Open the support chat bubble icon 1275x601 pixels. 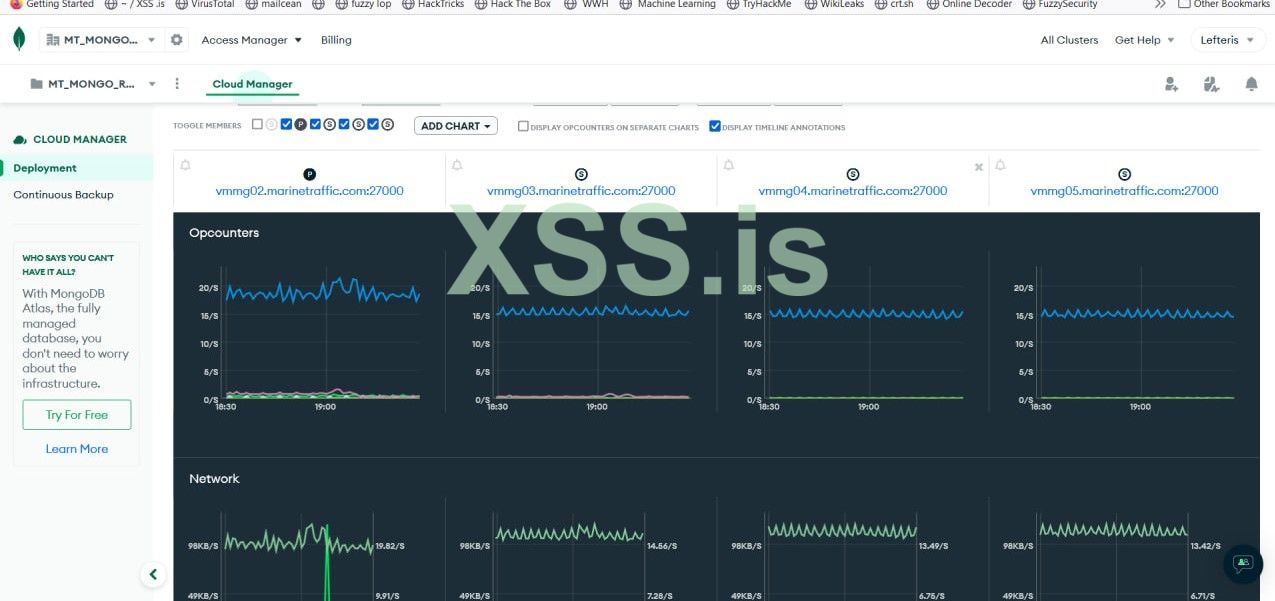[x=1243, y=564]
